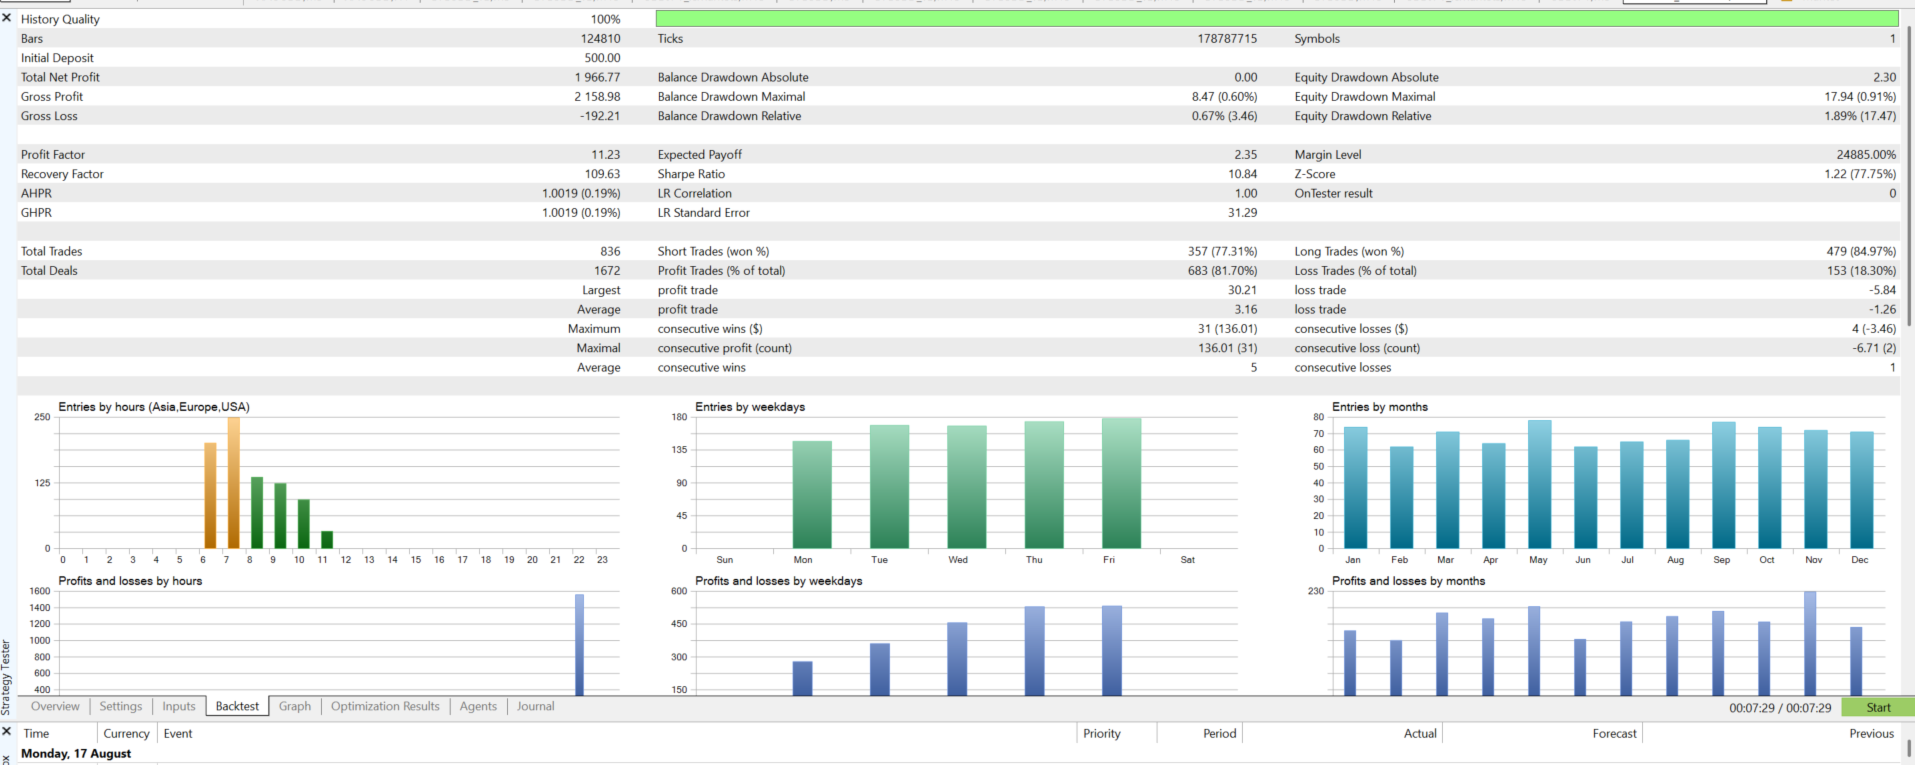Click the Fri bar in Entries by weekdays

(1121, 483)
